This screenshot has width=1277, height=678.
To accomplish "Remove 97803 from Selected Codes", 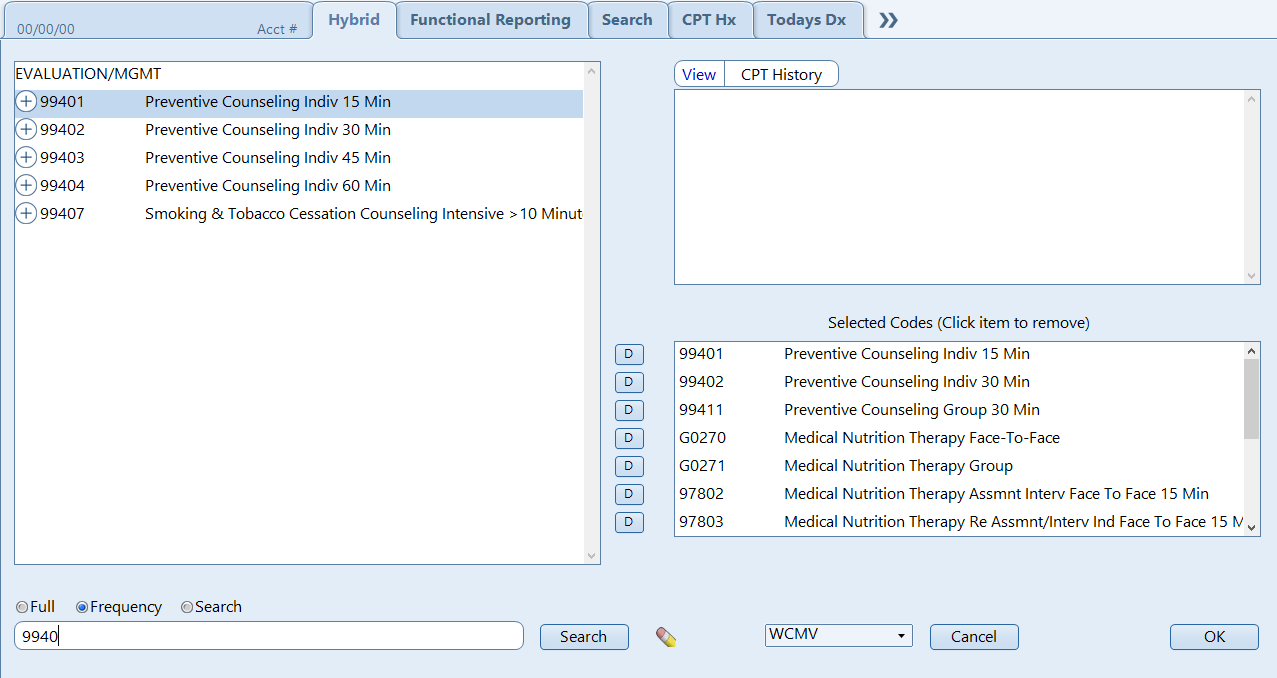I will click(959, 522).
